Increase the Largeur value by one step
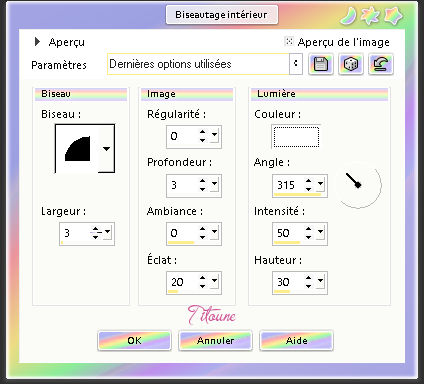Screen dimensions: 424x384 pos(96,229)
